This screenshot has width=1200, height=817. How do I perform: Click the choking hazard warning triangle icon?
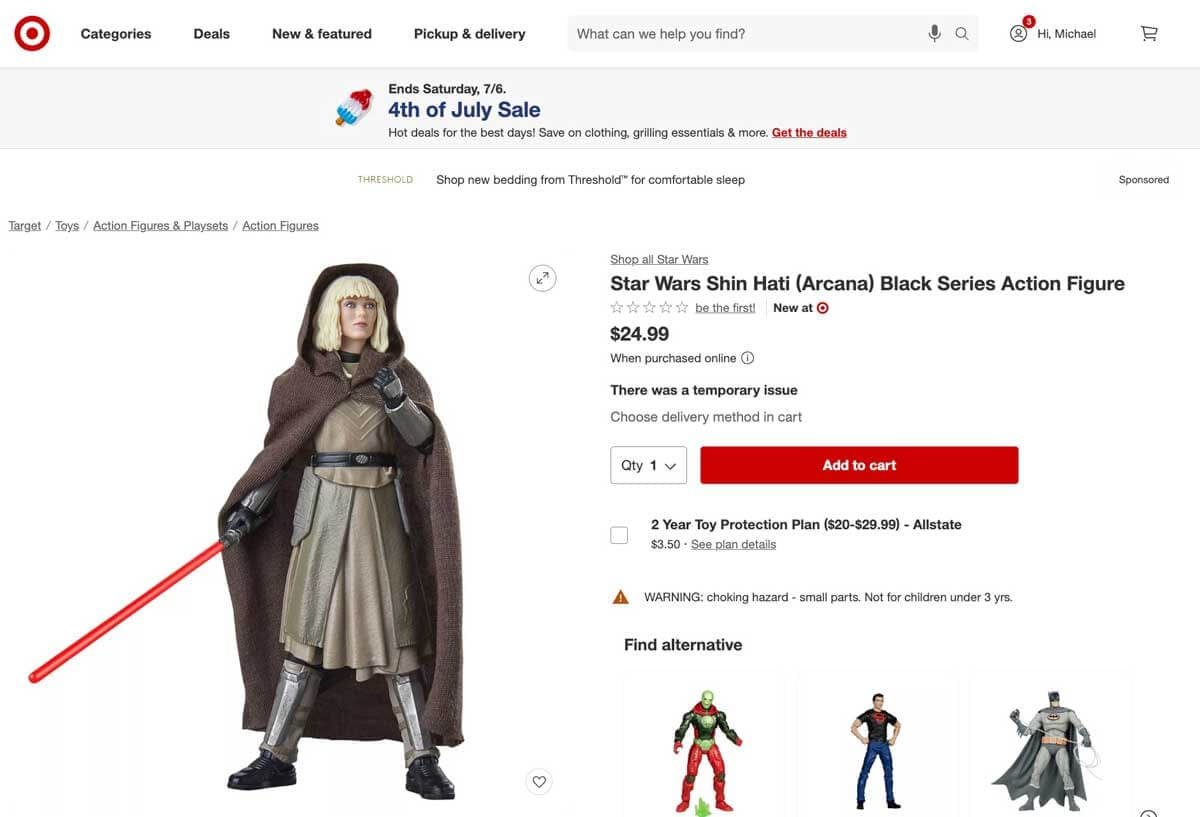620,596
